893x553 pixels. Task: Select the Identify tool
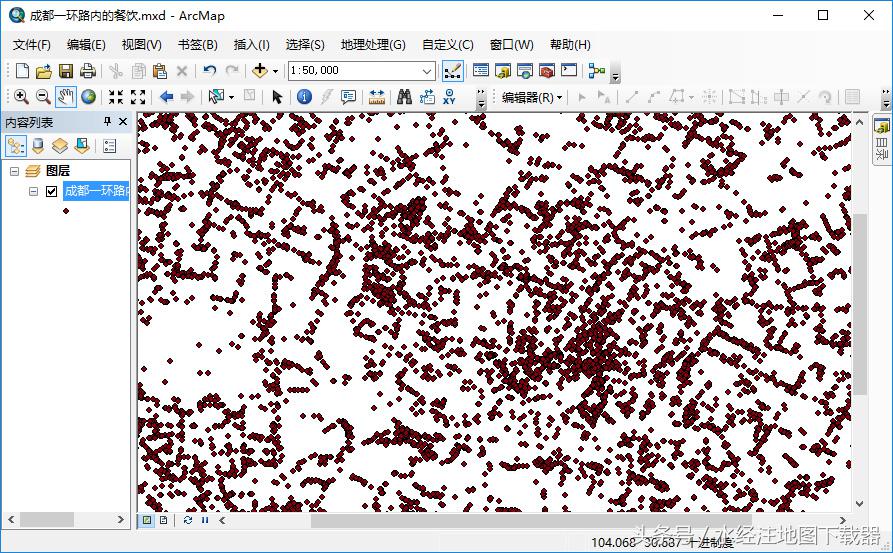tap(304, 97)
